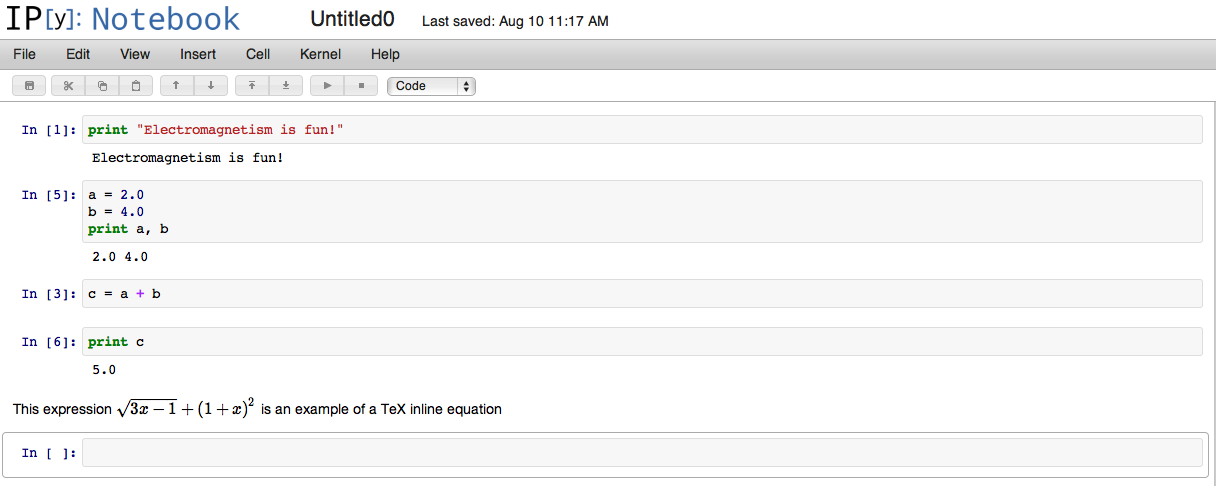1216x486 pixels.
Task: Cut the selected cell with the scissors icon
Action: tap(68, 86)
